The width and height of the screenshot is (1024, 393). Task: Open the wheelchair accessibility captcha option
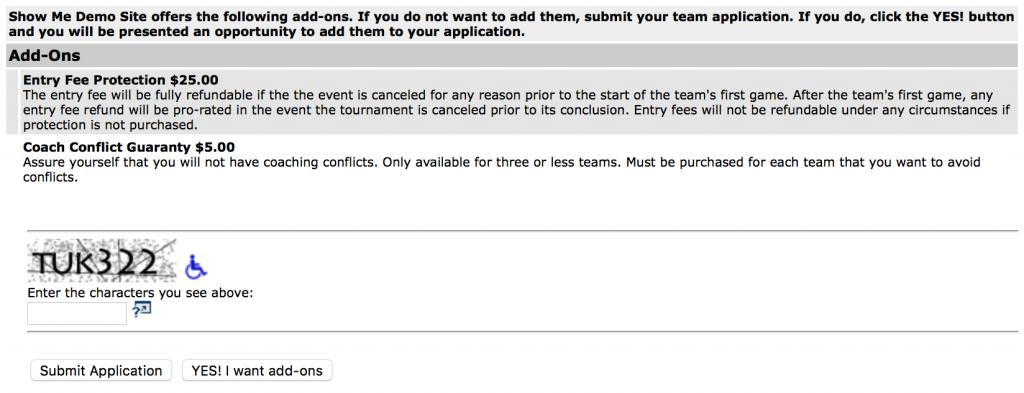coord(195,266)
